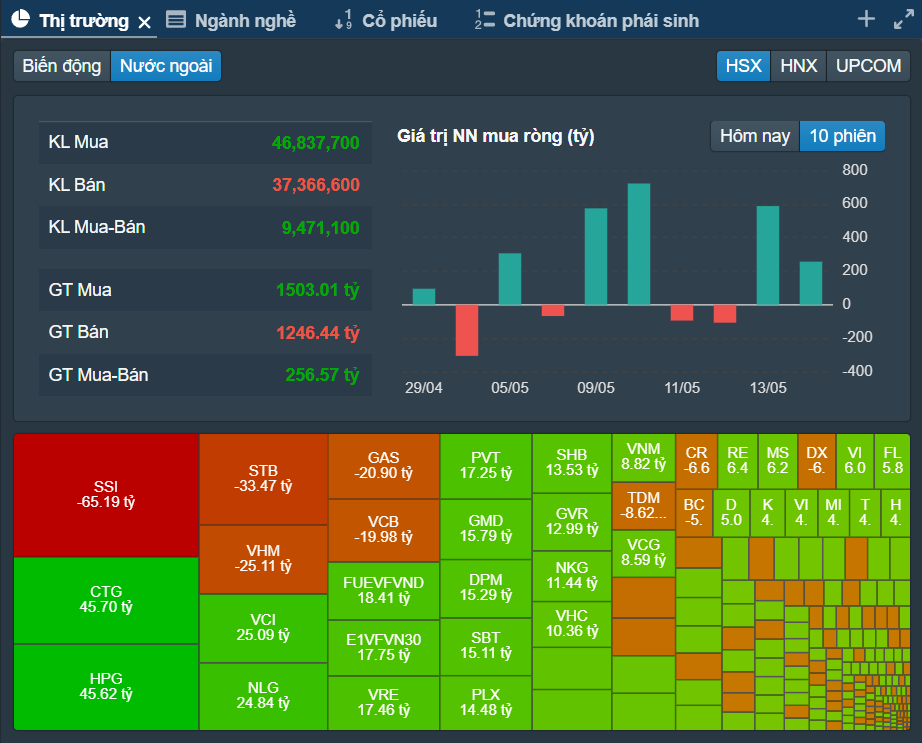Click the list icon beside Ngành nghề
922x743 pixels.
click(x=176, y=20)
